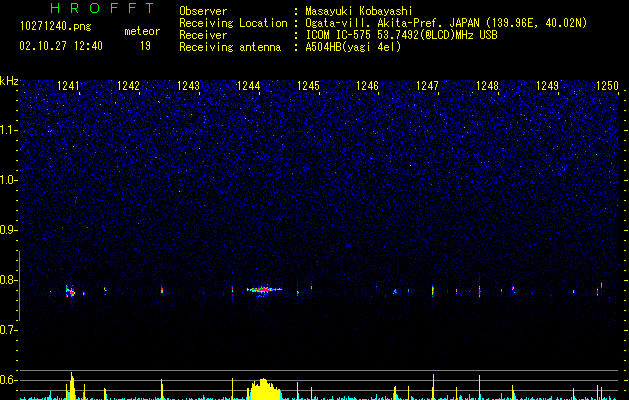Click the 1243 time marker
The image size is (629, 400).
point(188,86)
